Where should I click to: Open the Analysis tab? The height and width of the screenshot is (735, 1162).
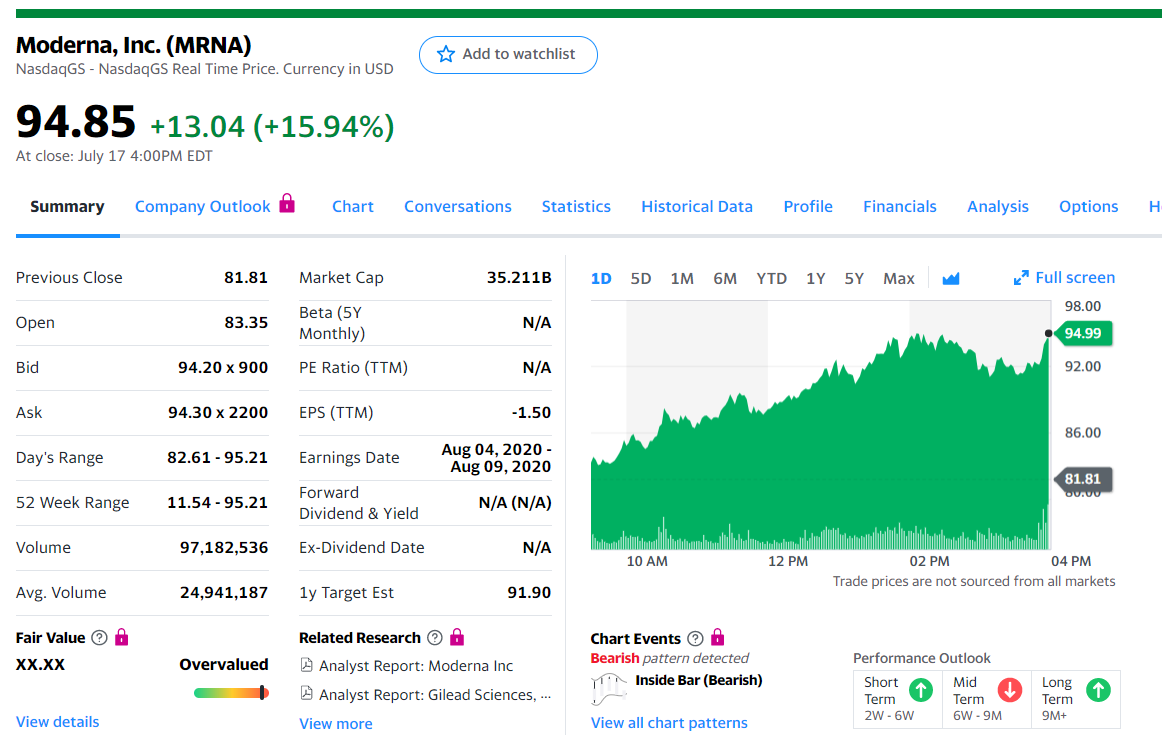coord(997,207)
